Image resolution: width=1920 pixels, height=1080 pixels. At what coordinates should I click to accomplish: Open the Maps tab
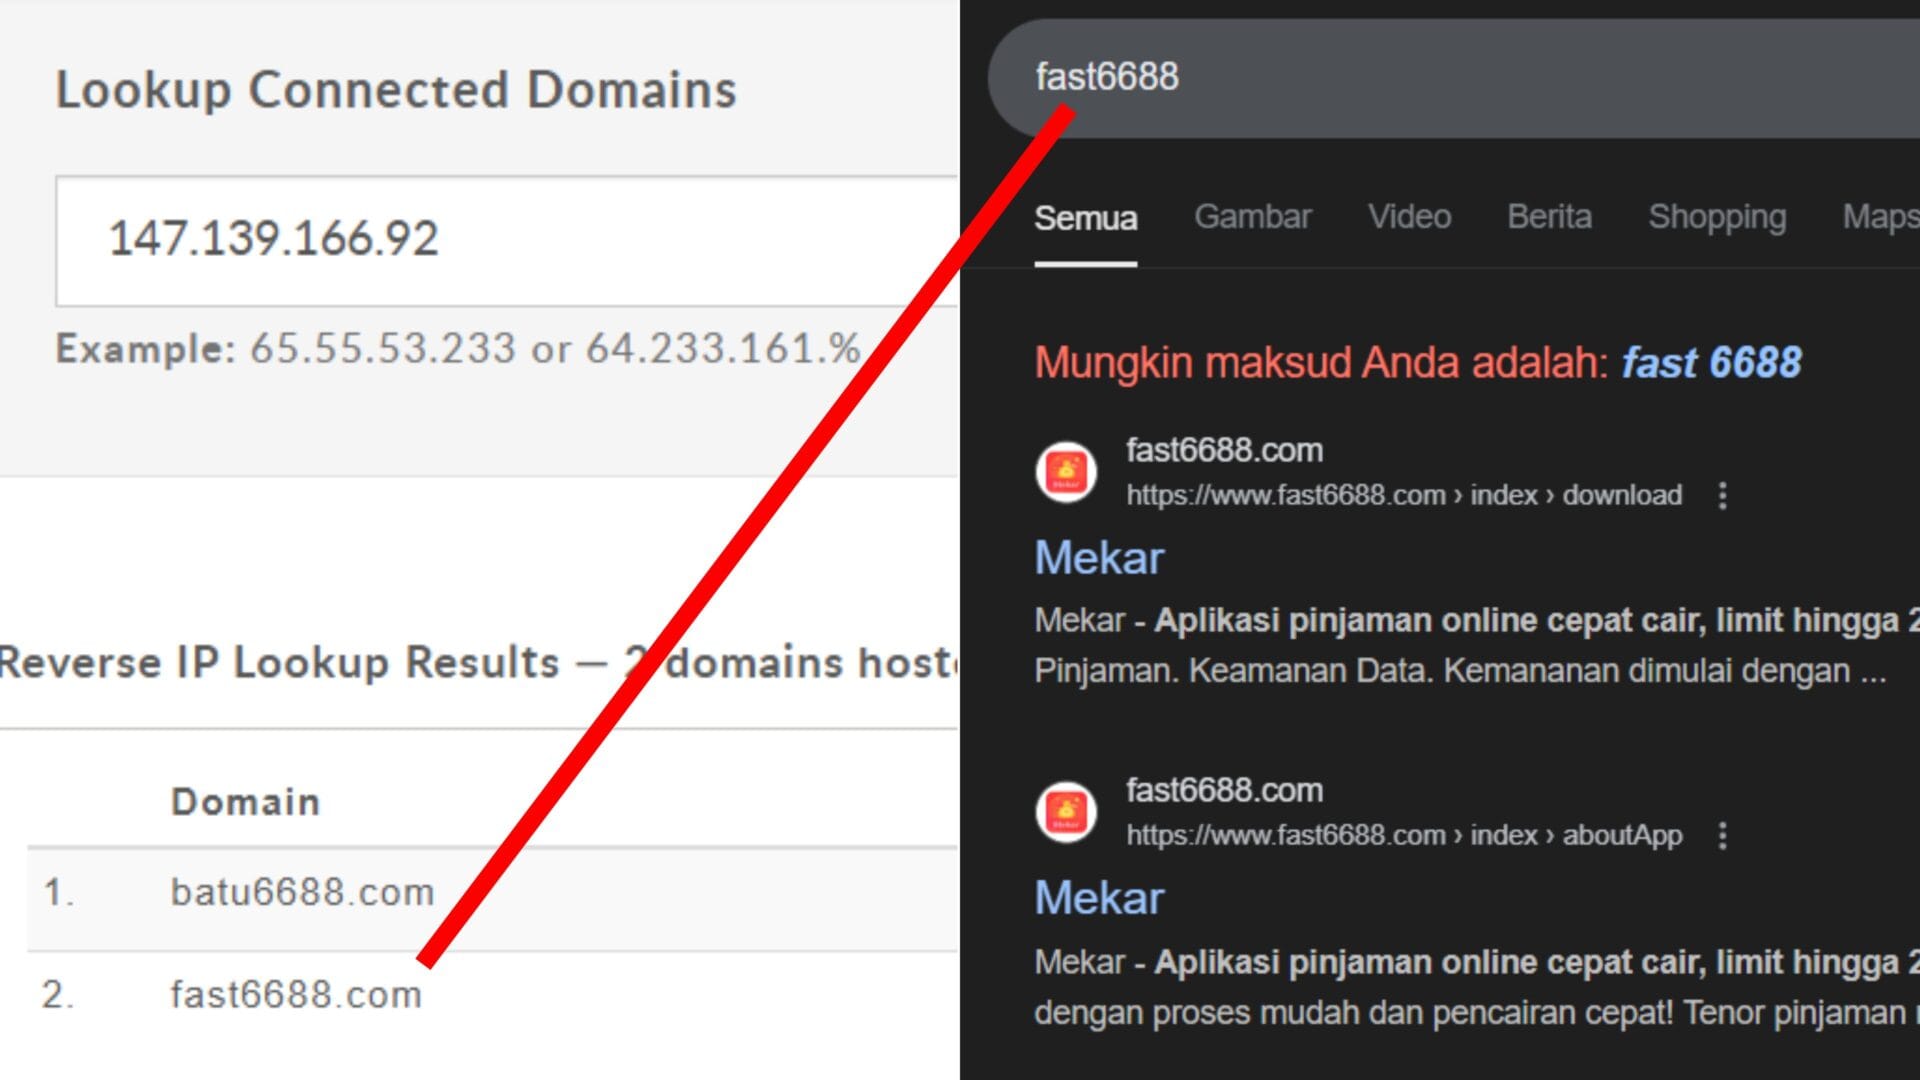coord(1881,217)
